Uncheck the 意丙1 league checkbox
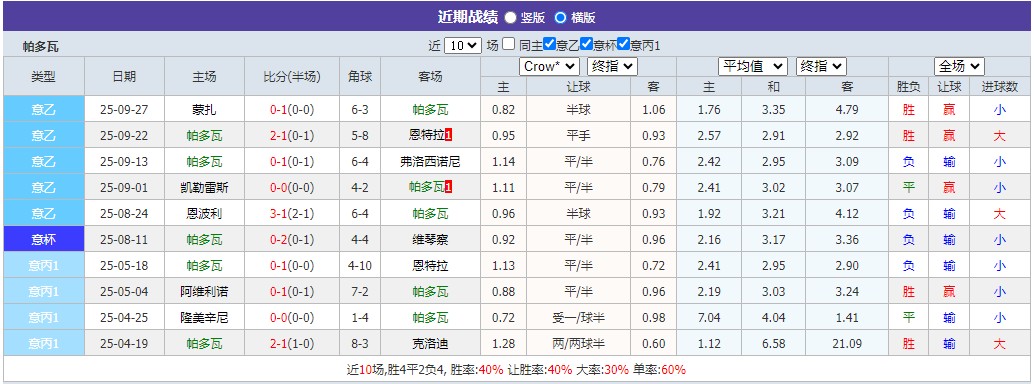Image resolution: width=1034 pixels, height=384 pixels. pyautogui.click(x=624, y=44)
